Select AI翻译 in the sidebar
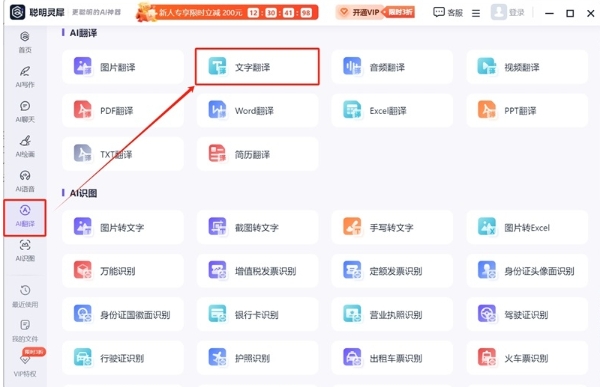 pyautogui.click(x=25, y=217)
